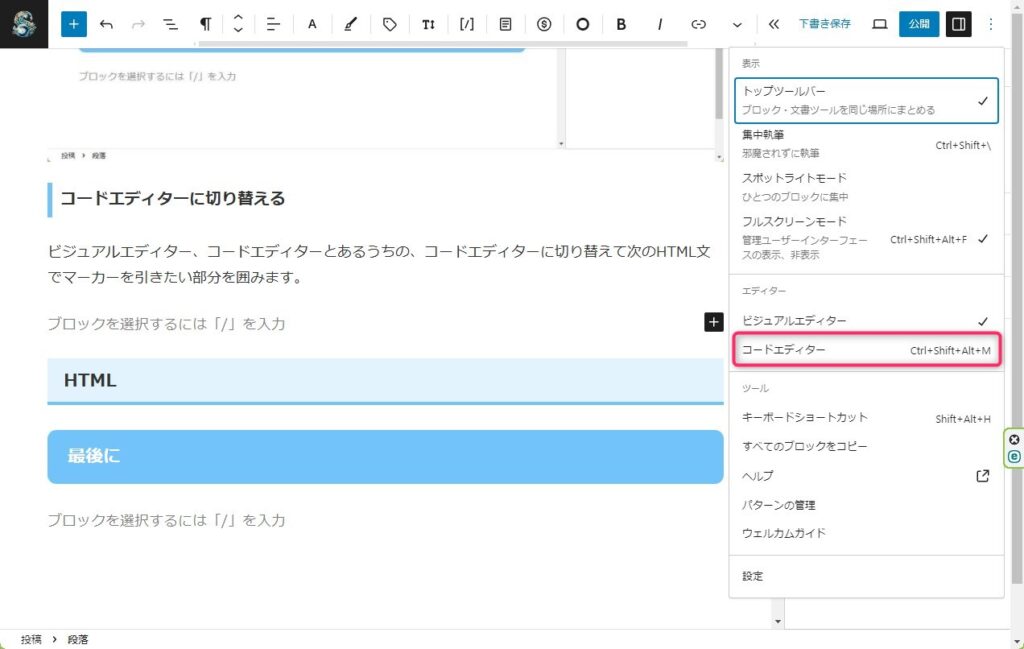Open キーボードショートカット menu item

[866, 418]
